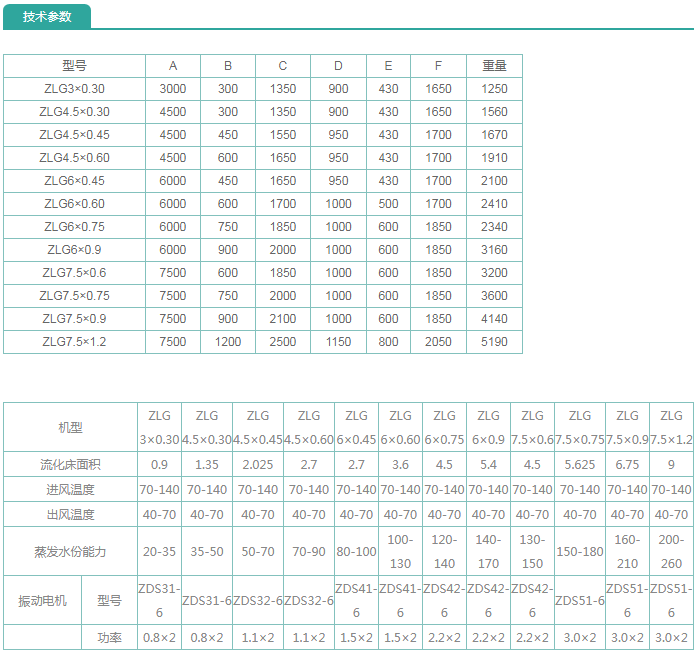
Task: Click model name ZLG4.5×0.60 in the first table
Action: 74,158
